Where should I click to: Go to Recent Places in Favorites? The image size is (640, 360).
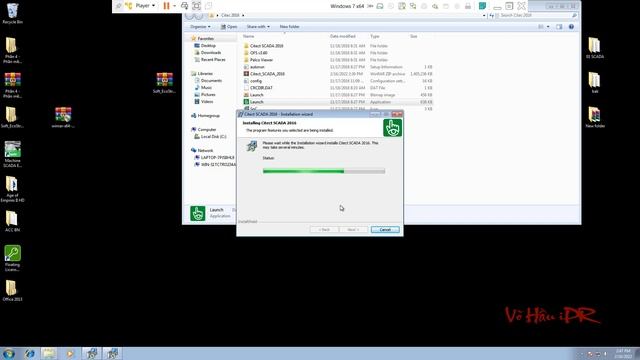pyautogui.click(x=213, y=60)
